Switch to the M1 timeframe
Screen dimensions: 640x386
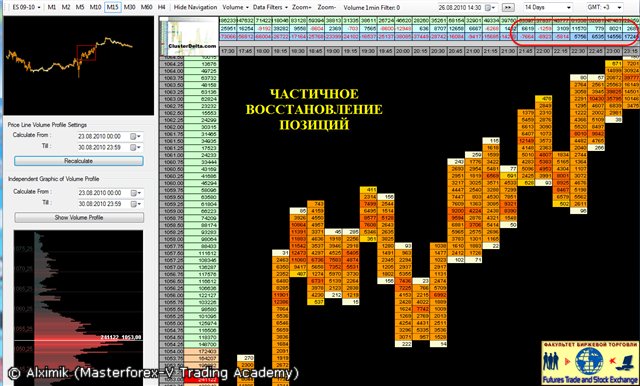[x=51, y=7]
